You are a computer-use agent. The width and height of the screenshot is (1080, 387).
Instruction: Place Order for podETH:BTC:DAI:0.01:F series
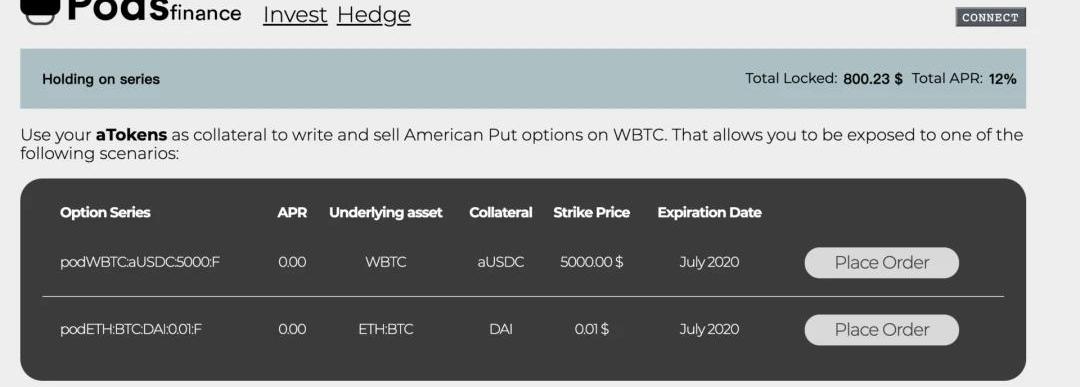click(881, 330)
